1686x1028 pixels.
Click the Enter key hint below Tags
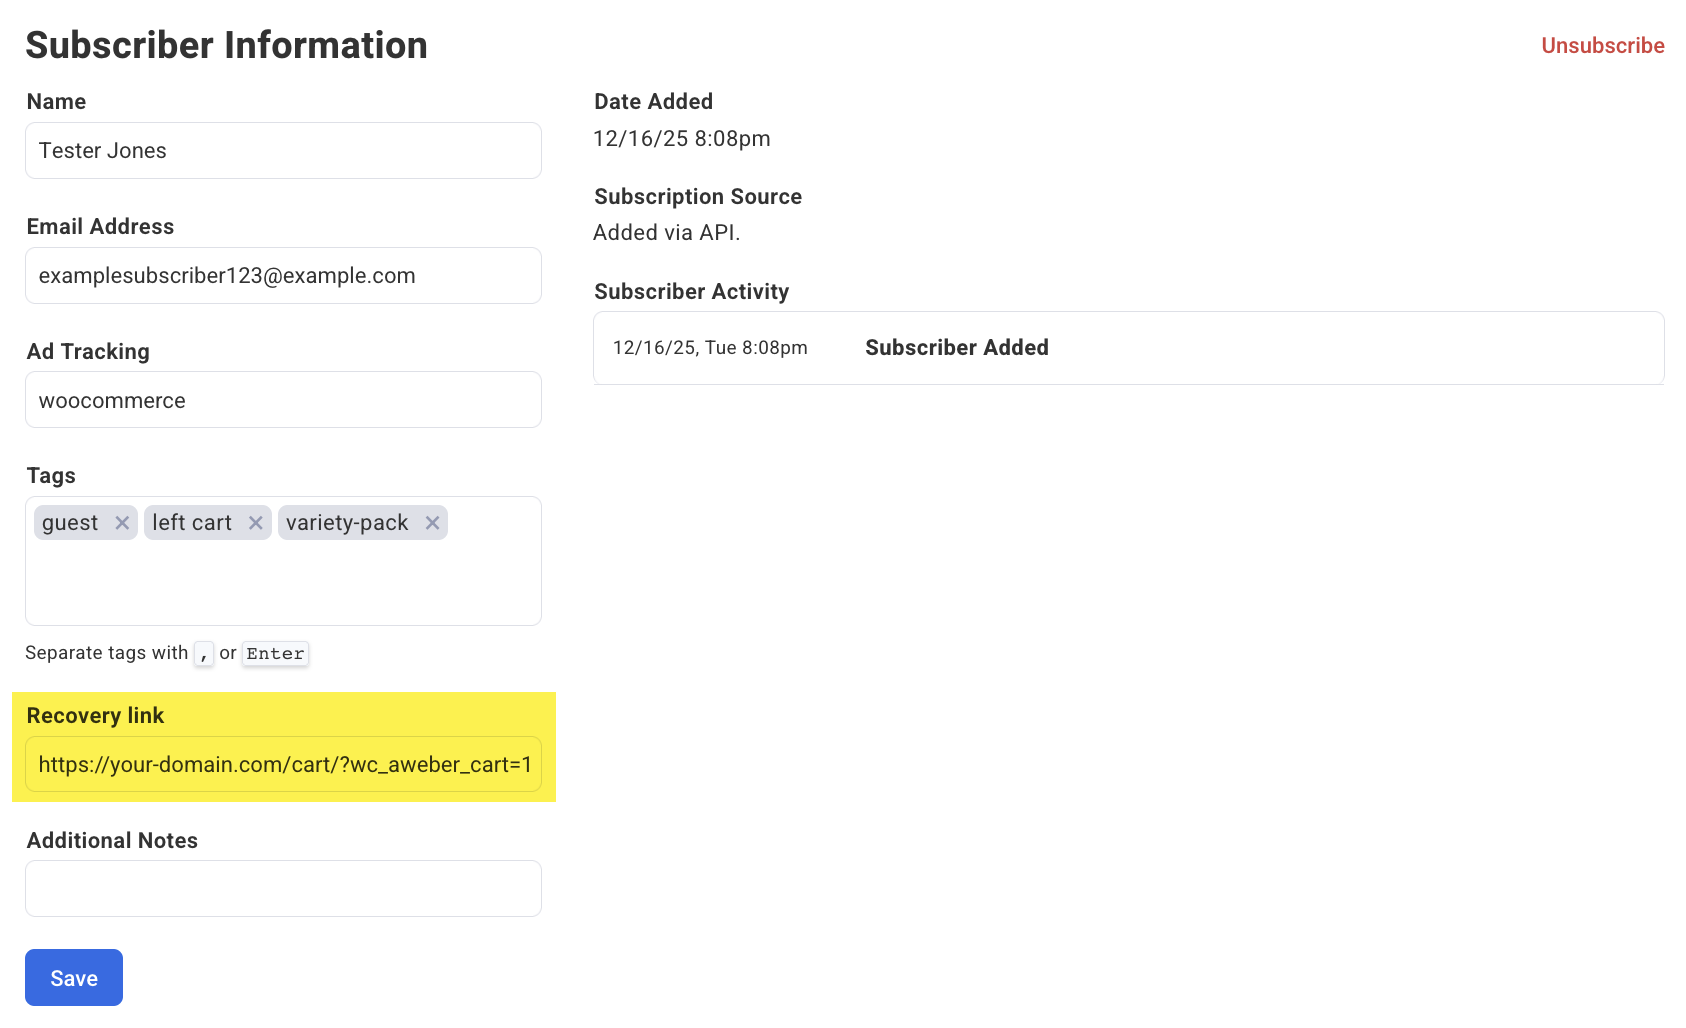(275, 654)
